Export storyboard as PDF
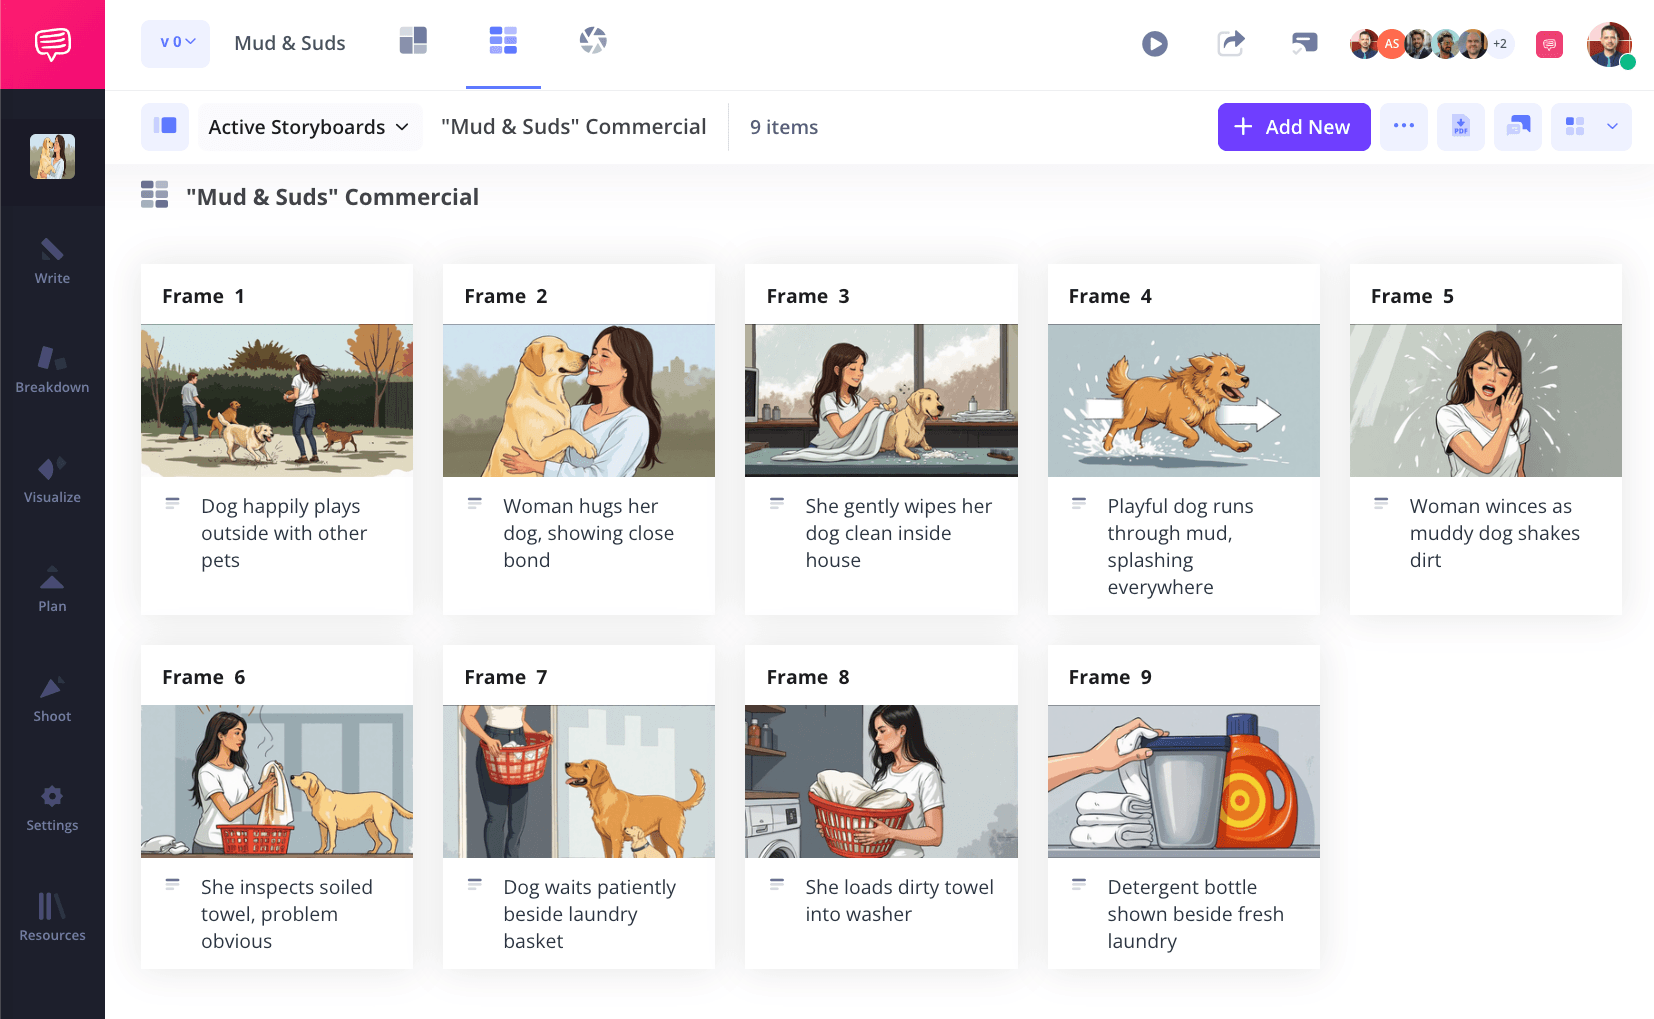The image size is (1654, 1019). (1460, 127)
